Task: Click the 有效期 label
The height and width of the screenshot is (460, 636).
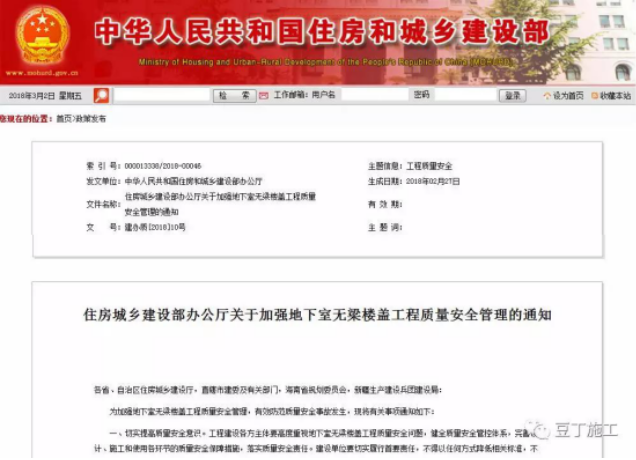Action: (385, 204)
